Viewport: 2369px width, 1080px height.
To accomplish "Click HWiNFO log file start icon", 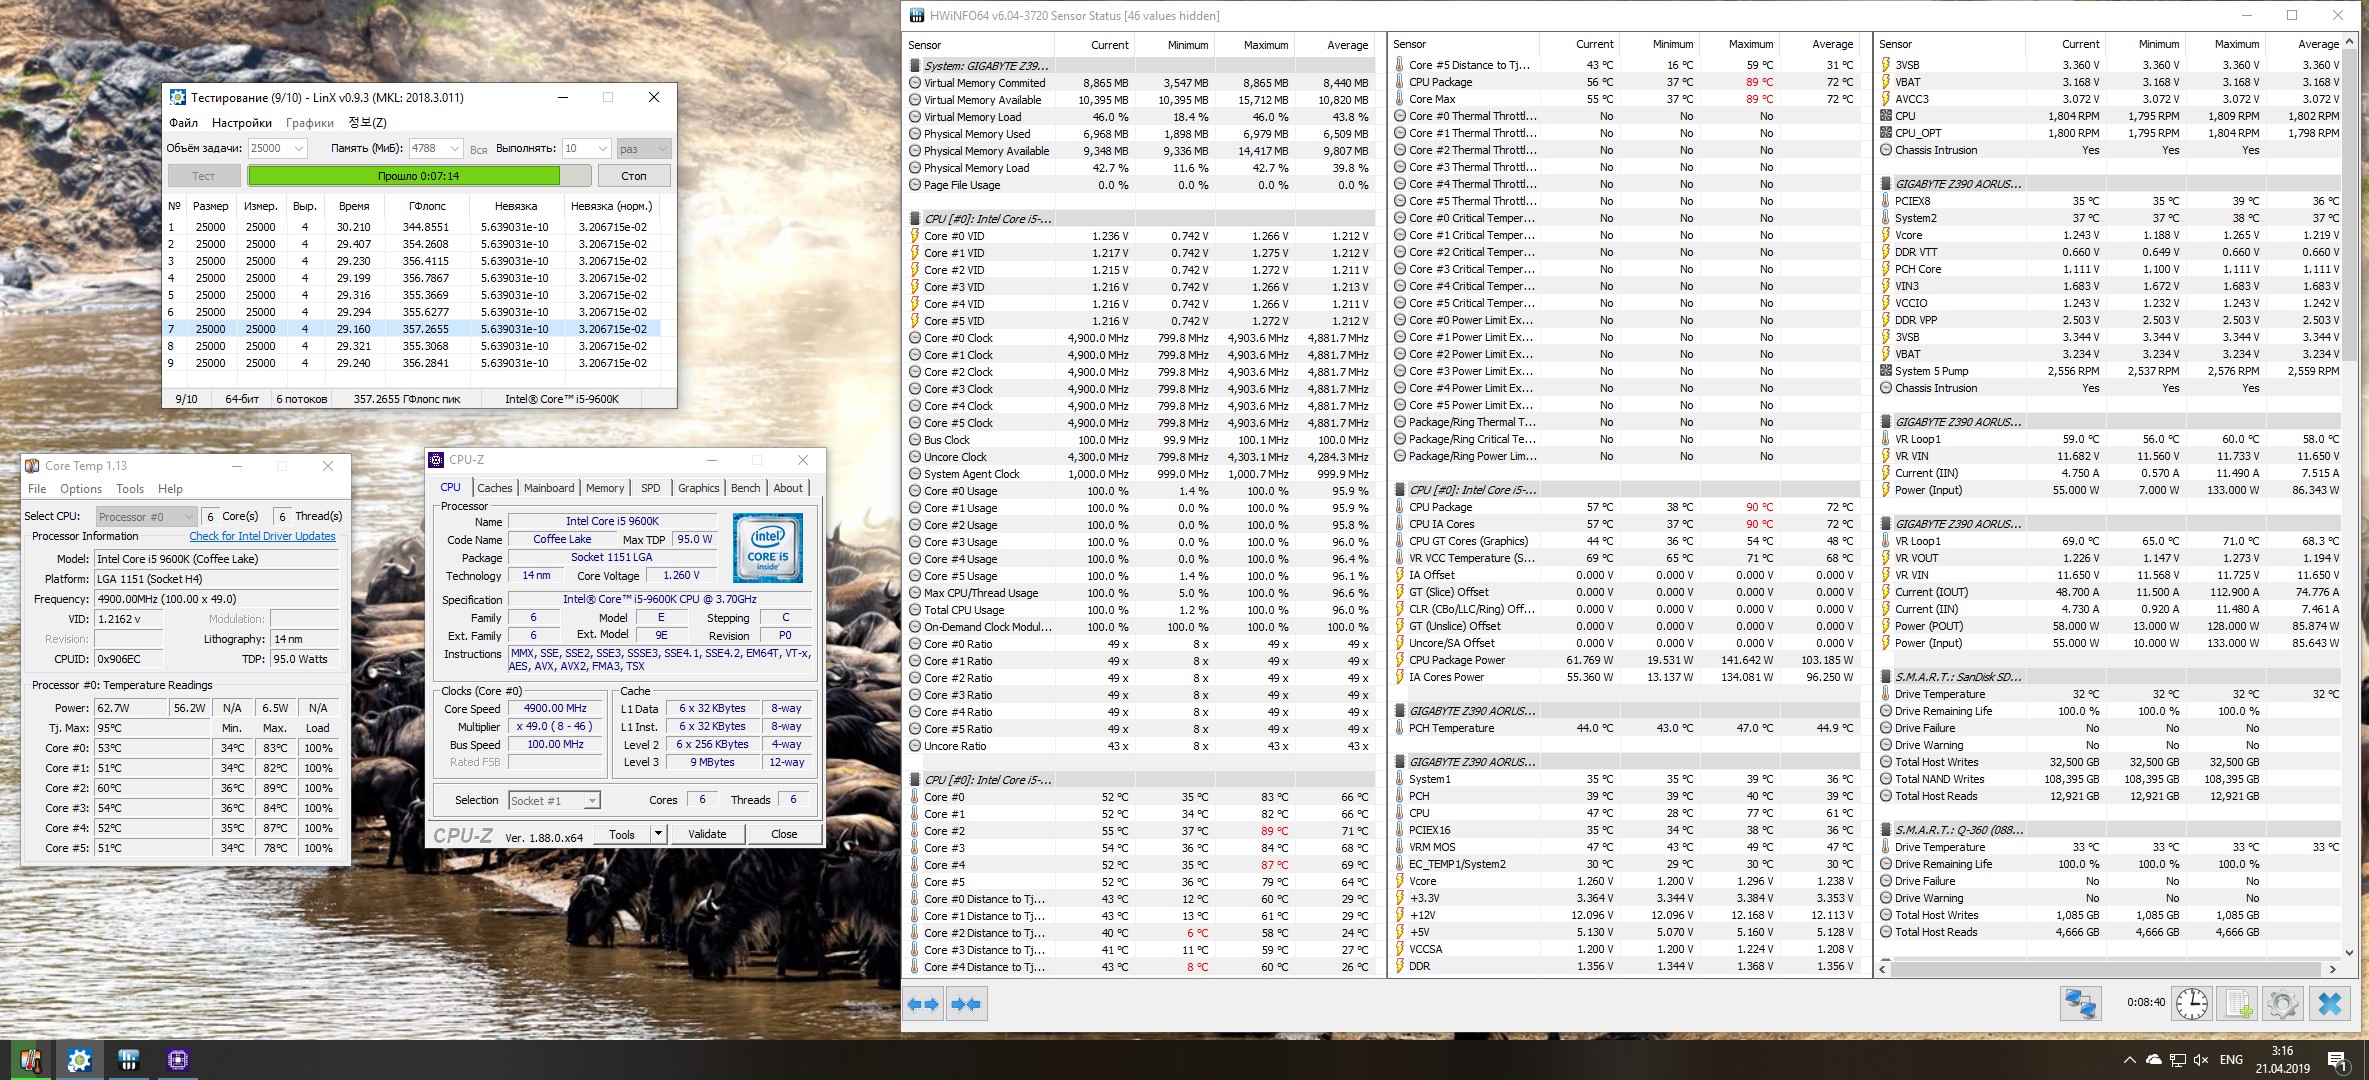I will tap(2238, 1003).
